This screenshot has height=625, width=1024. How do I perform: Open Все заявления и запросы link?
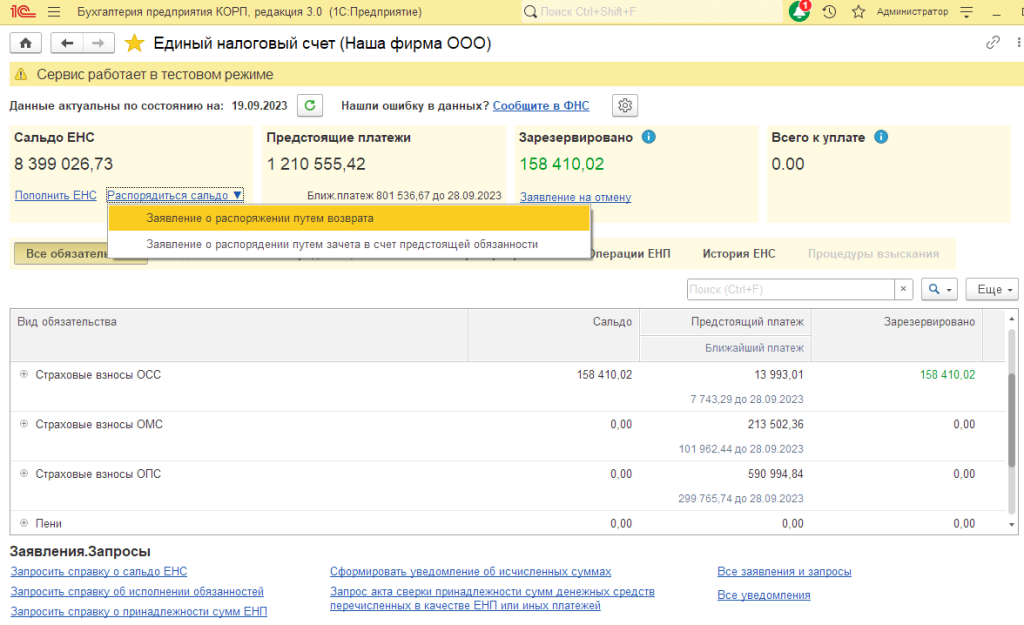(784, 571)
